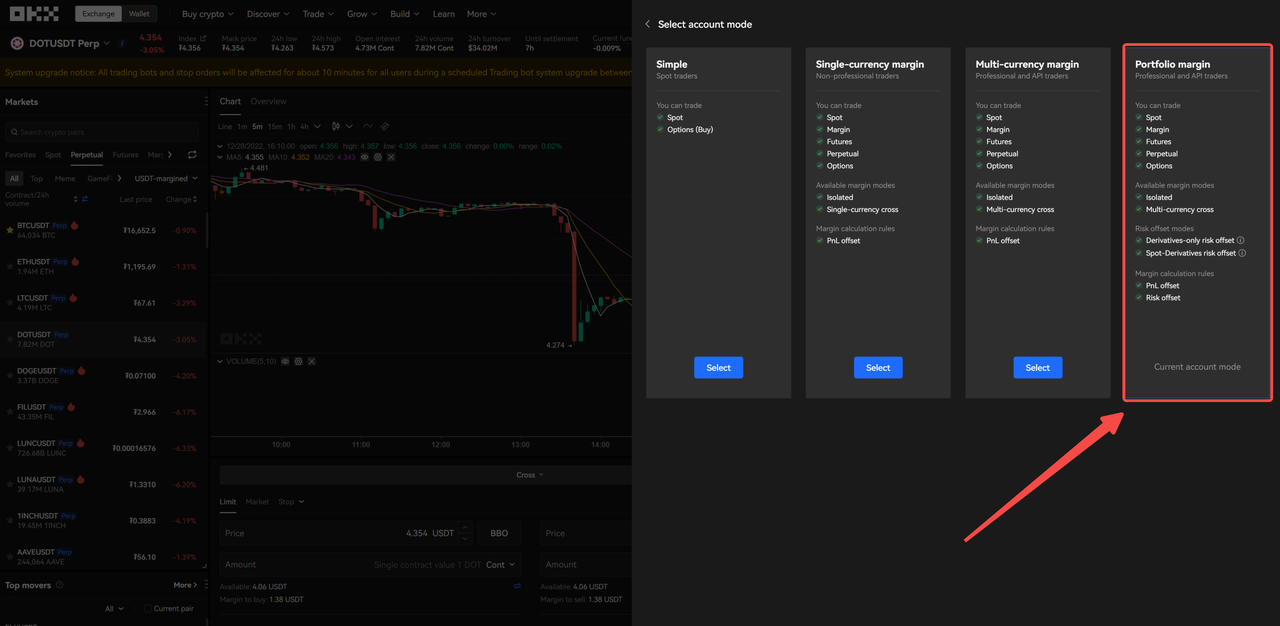
Task: Remove the VOLUME indicator with its X
Action: pyautogui.click(x=311, y=361)
